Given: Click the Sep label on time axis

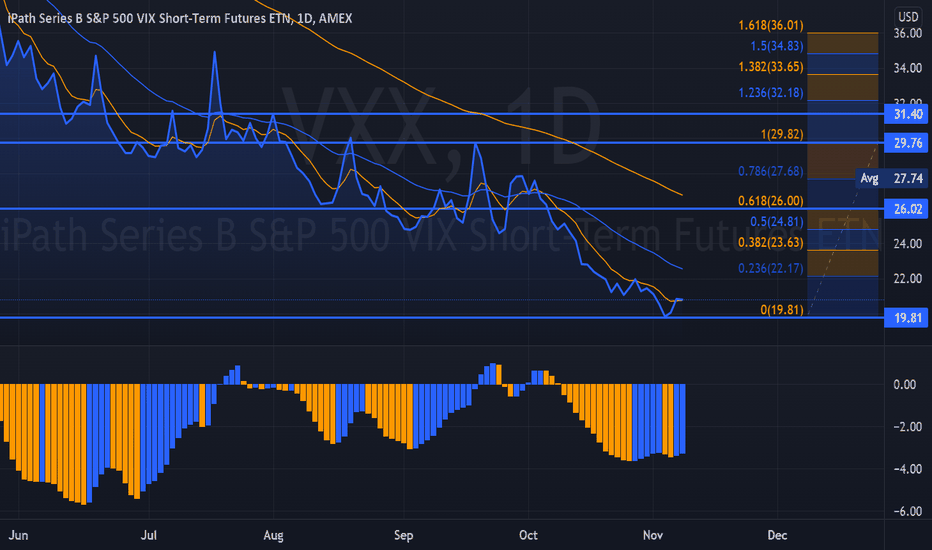Looking at the screenshot, I should pos(404,535).
